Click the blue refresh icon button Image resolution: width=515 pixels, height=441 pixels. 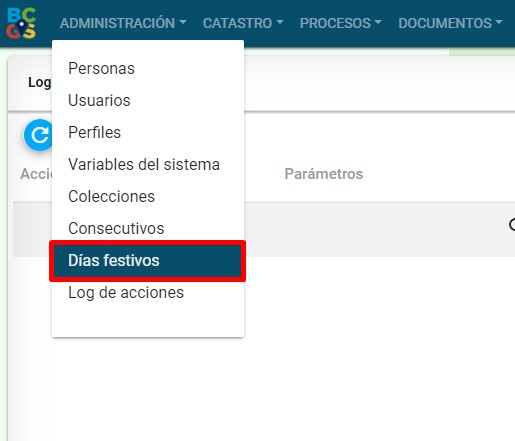click(x=38, y=135)
